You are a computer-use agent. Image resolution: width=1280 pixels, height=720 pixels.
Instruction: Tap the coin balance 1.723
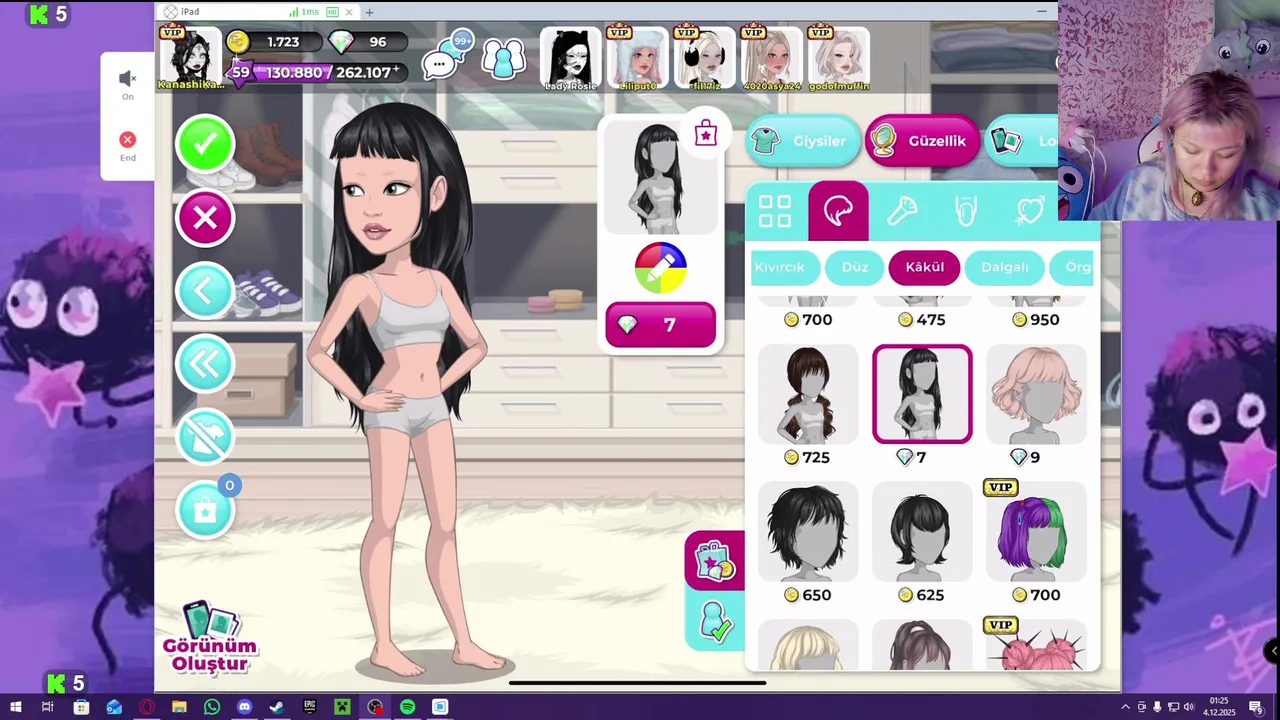(x=275, y=42)
